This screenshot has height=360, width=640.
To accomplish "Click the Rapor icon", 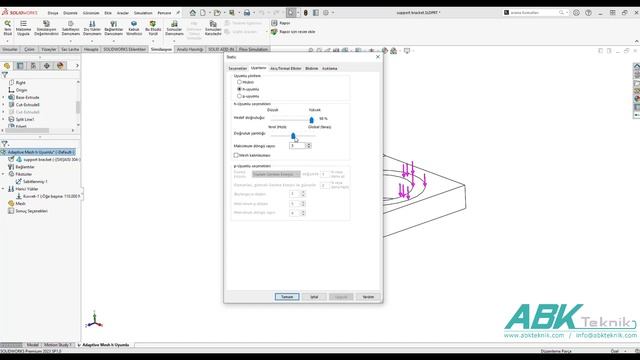I will (274, 23).
